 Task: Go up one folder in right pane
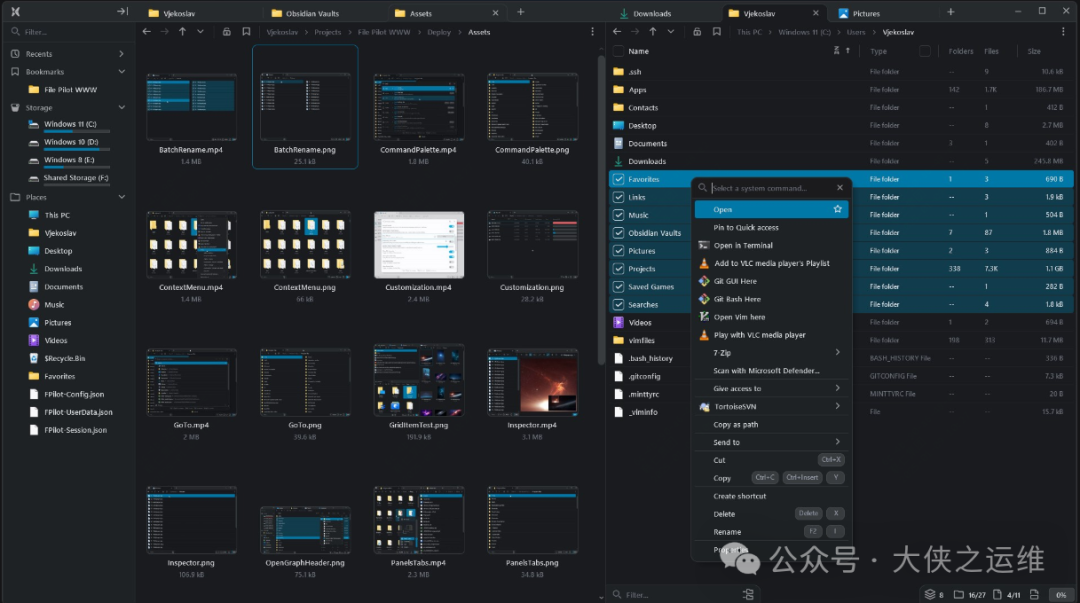point(653,32)
